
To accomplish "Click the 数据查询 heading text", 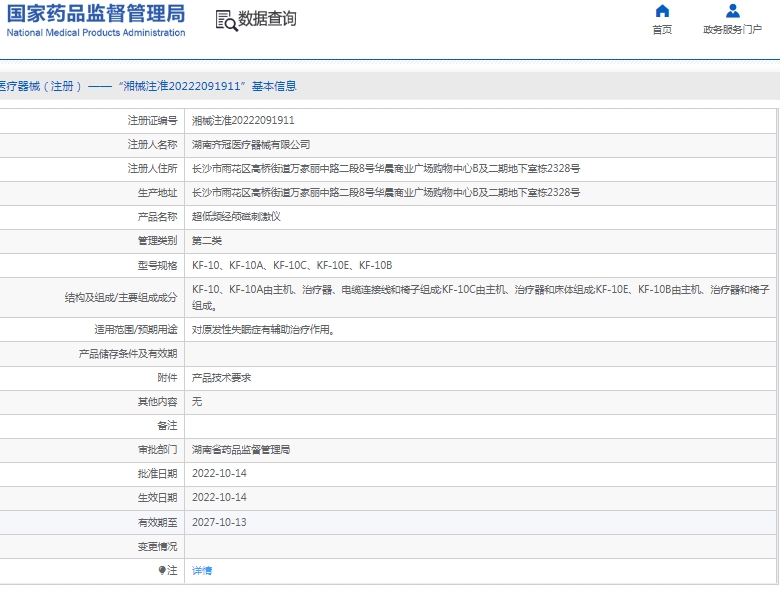I will coord(267,19).
